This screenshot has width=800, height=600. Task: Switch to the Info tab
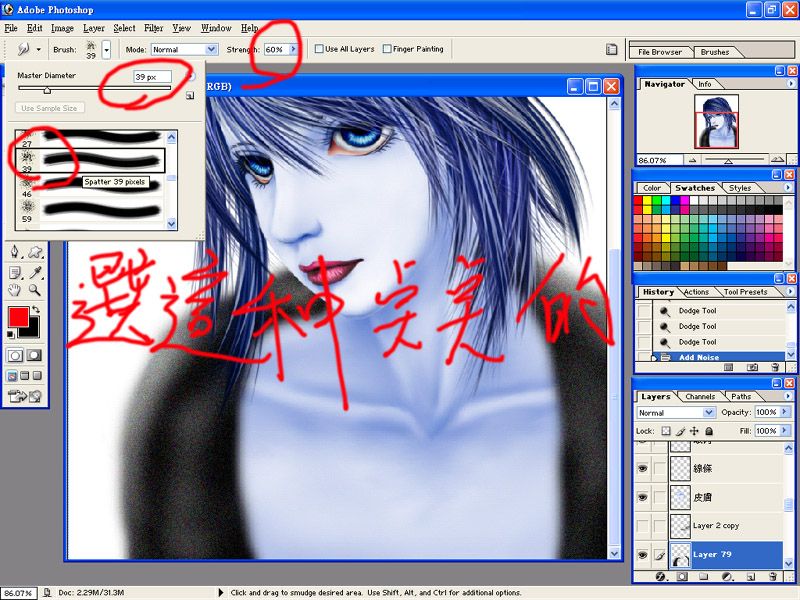[x=705, y=84]
